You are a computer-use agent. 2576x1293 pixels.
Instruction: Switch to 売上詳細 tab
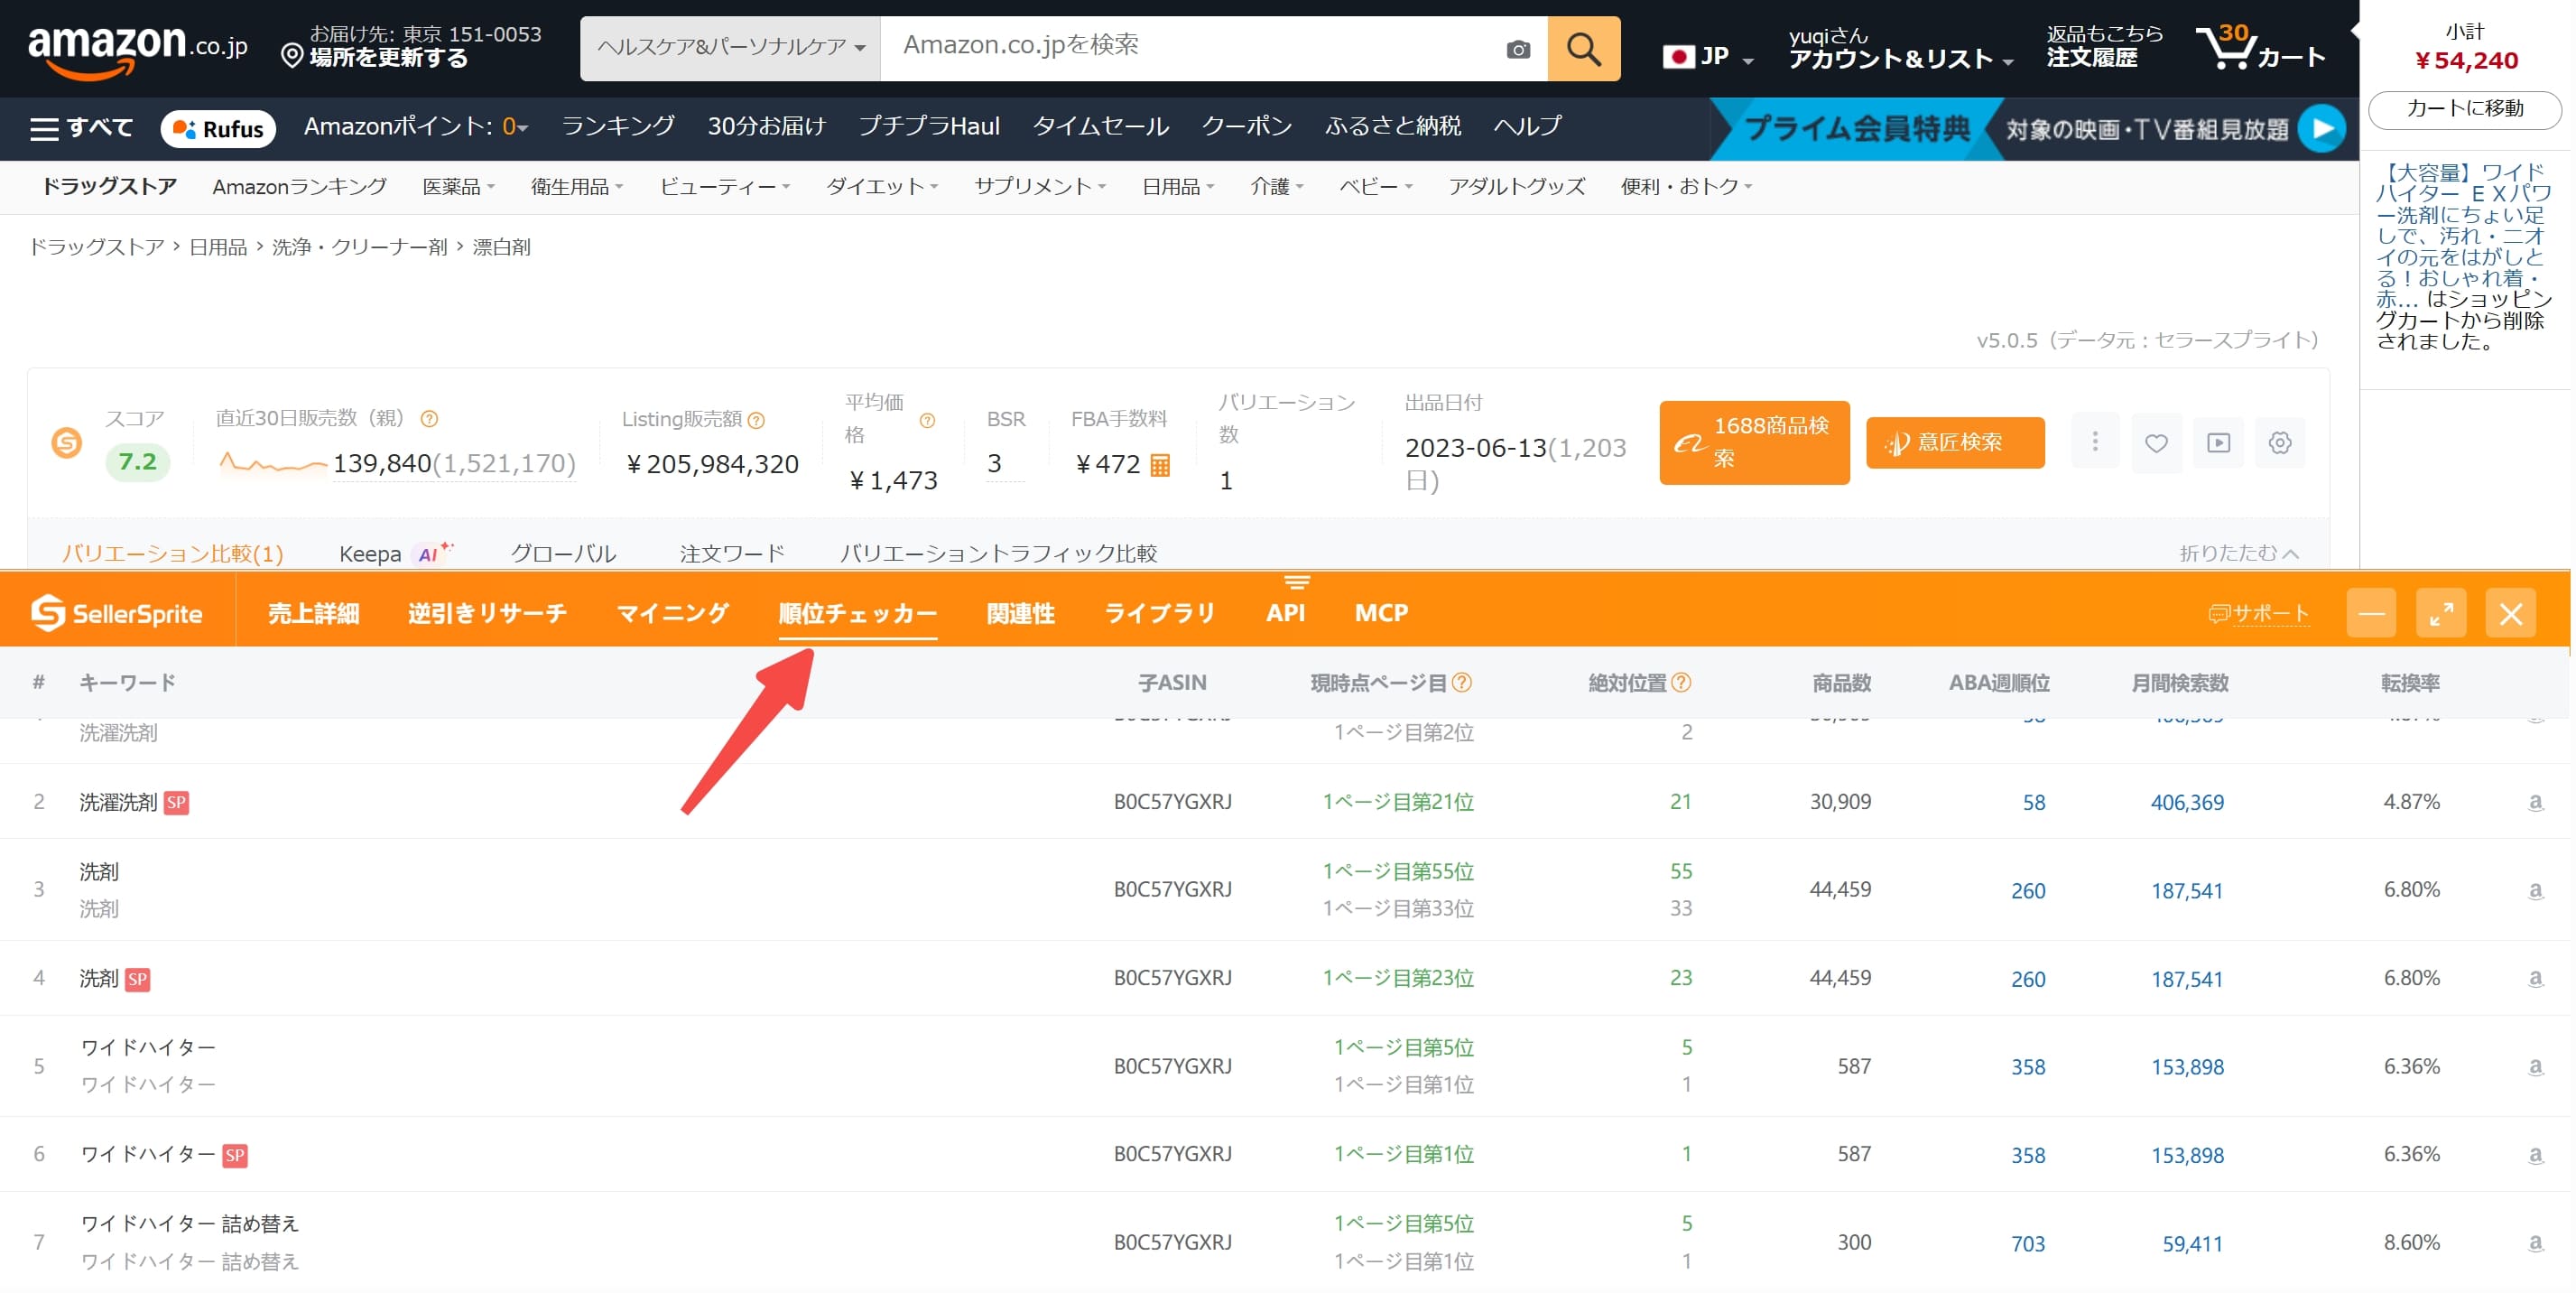click(314, 613)
